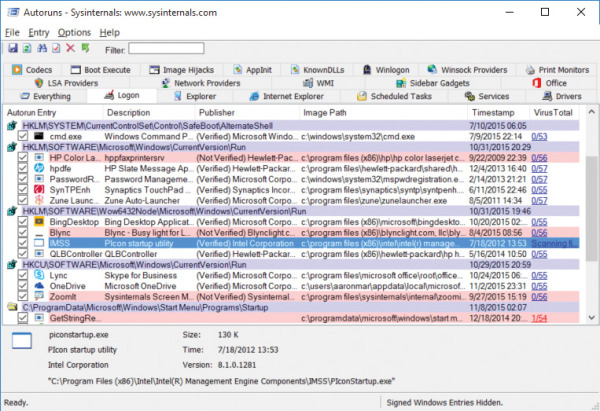
Task: Click the BingDesktop entry icon
Action: 39,222
